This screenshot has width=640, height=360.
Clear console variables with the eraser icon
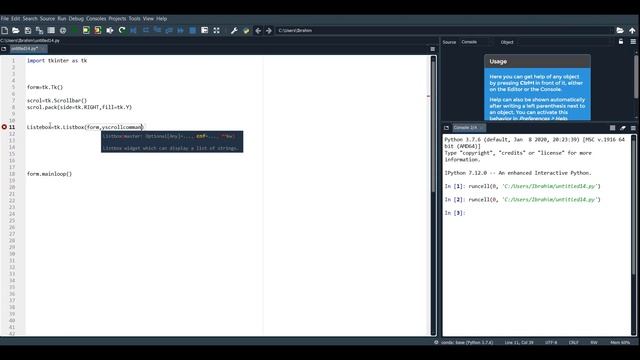coord(623,128)
